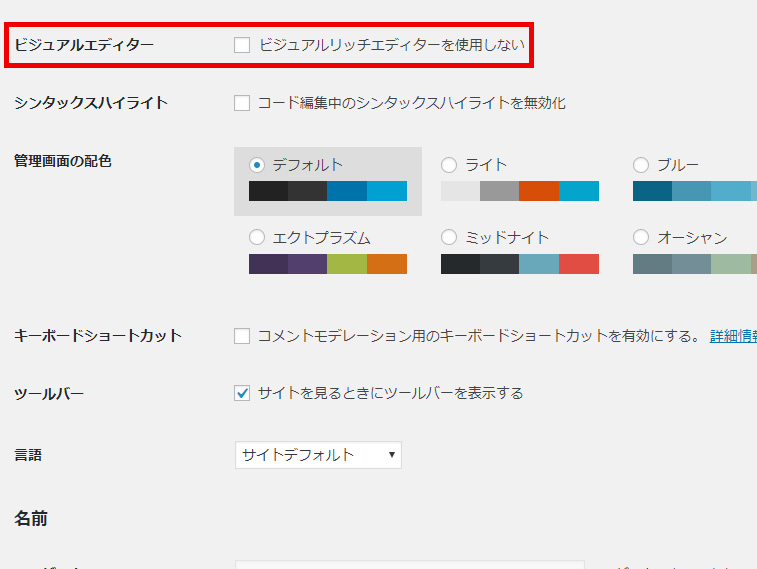Click the text field below 名前 heading
This screenshot has width=757, height=569.
410,564
